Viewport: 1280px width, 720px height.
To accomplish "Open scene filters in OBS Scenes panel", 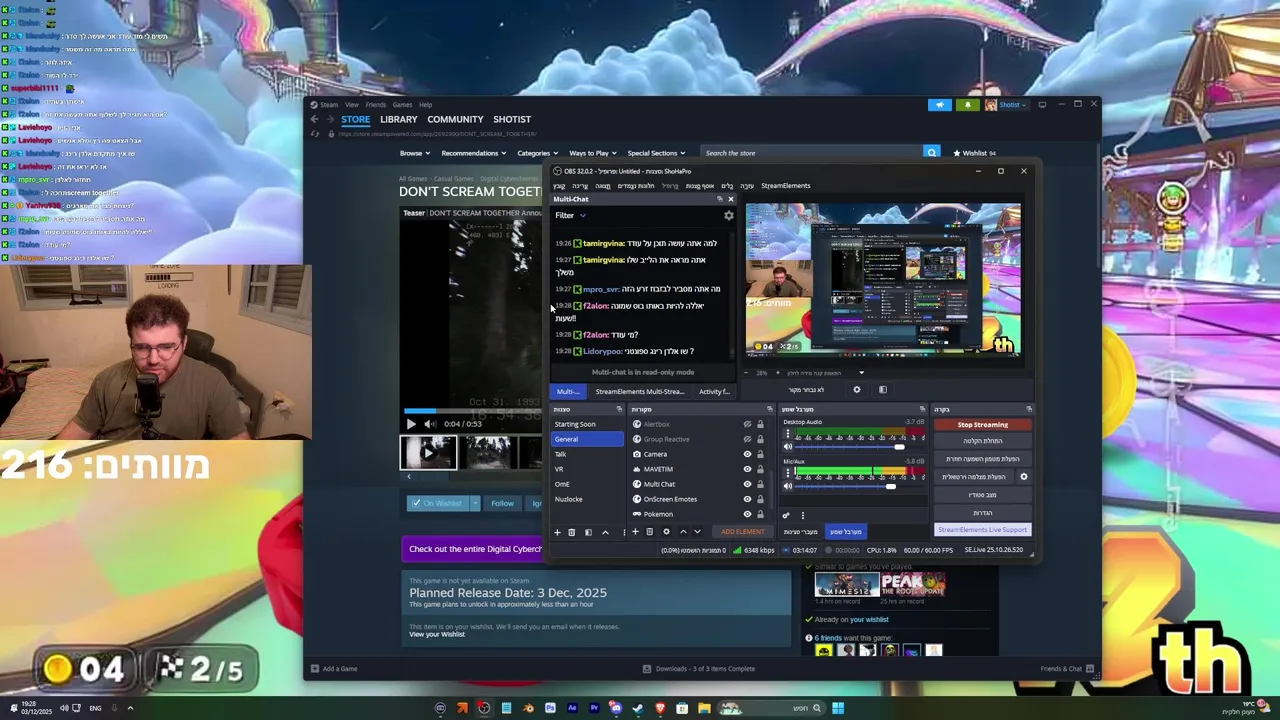I will (588, 532).
